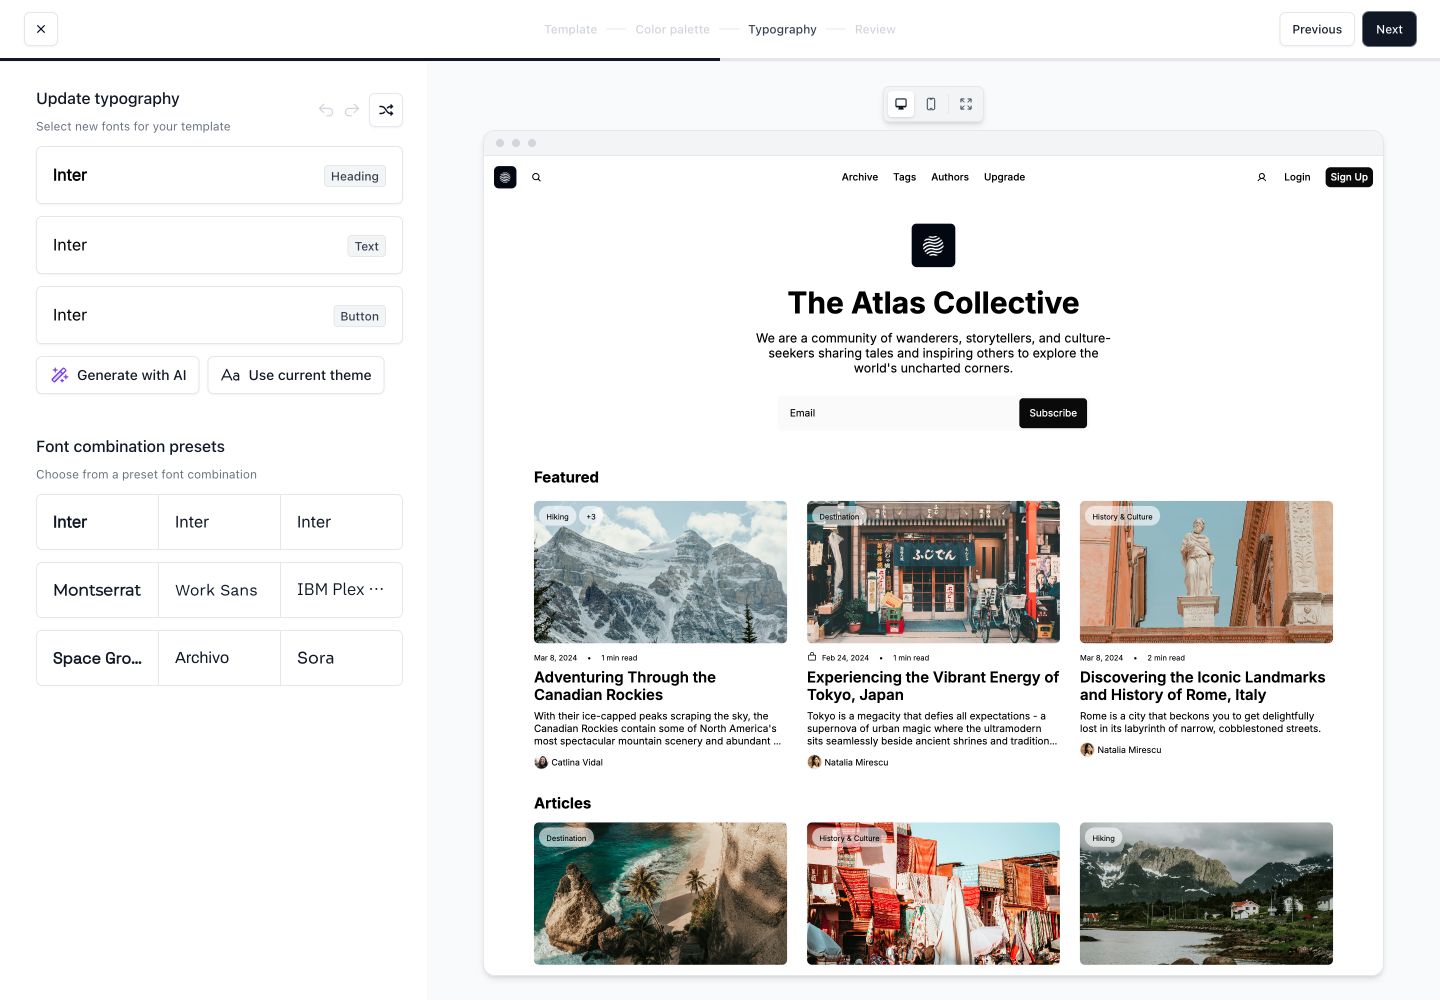The width and height of the screenshot is (1440, 1000).
Task: Open Upgrade in the preview nav
Action: pyautogui.click(x=1004, y=177)
